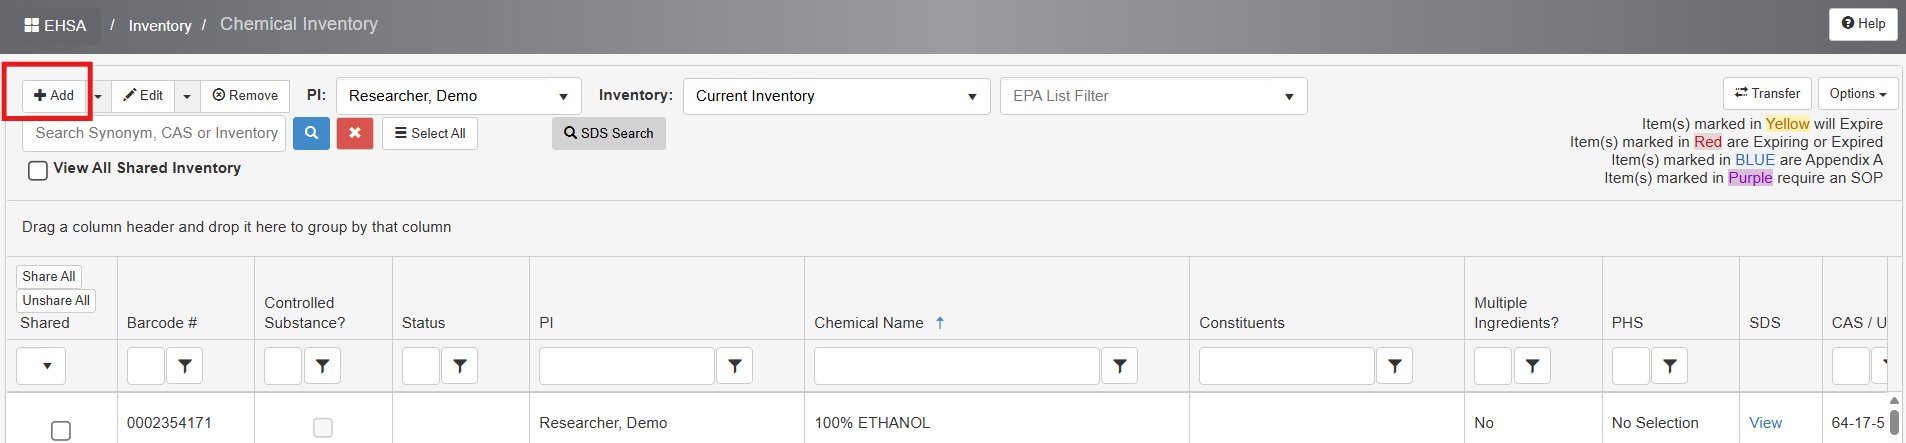Click the PI column filter funnel icon

(735, 366)
